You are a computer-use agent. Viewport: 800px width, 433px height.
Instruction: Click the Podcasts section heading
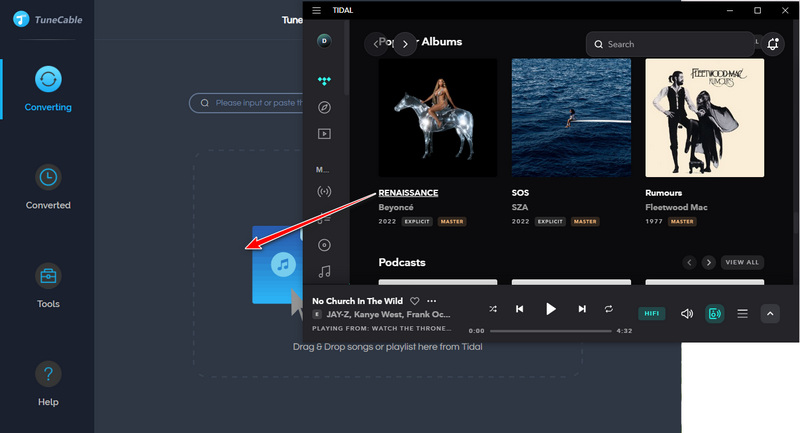pos(402,262)
